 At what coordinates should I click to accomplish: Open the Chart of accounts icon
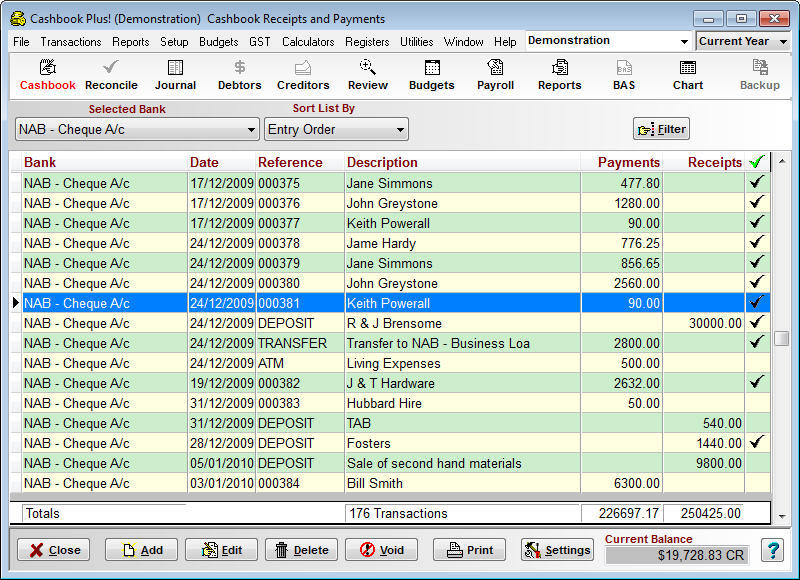688,75
